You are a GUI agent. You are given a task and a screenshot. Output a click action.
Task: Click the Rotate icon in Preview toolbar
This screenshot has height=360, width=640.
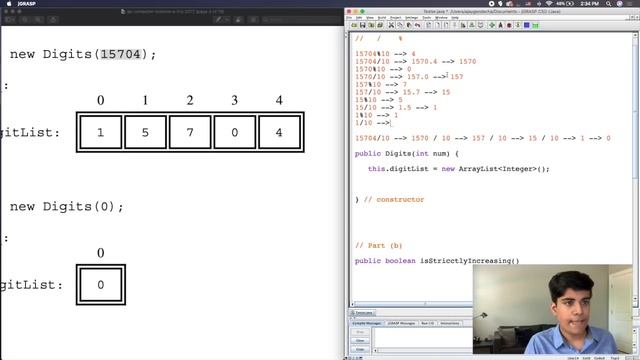(238, 19)
